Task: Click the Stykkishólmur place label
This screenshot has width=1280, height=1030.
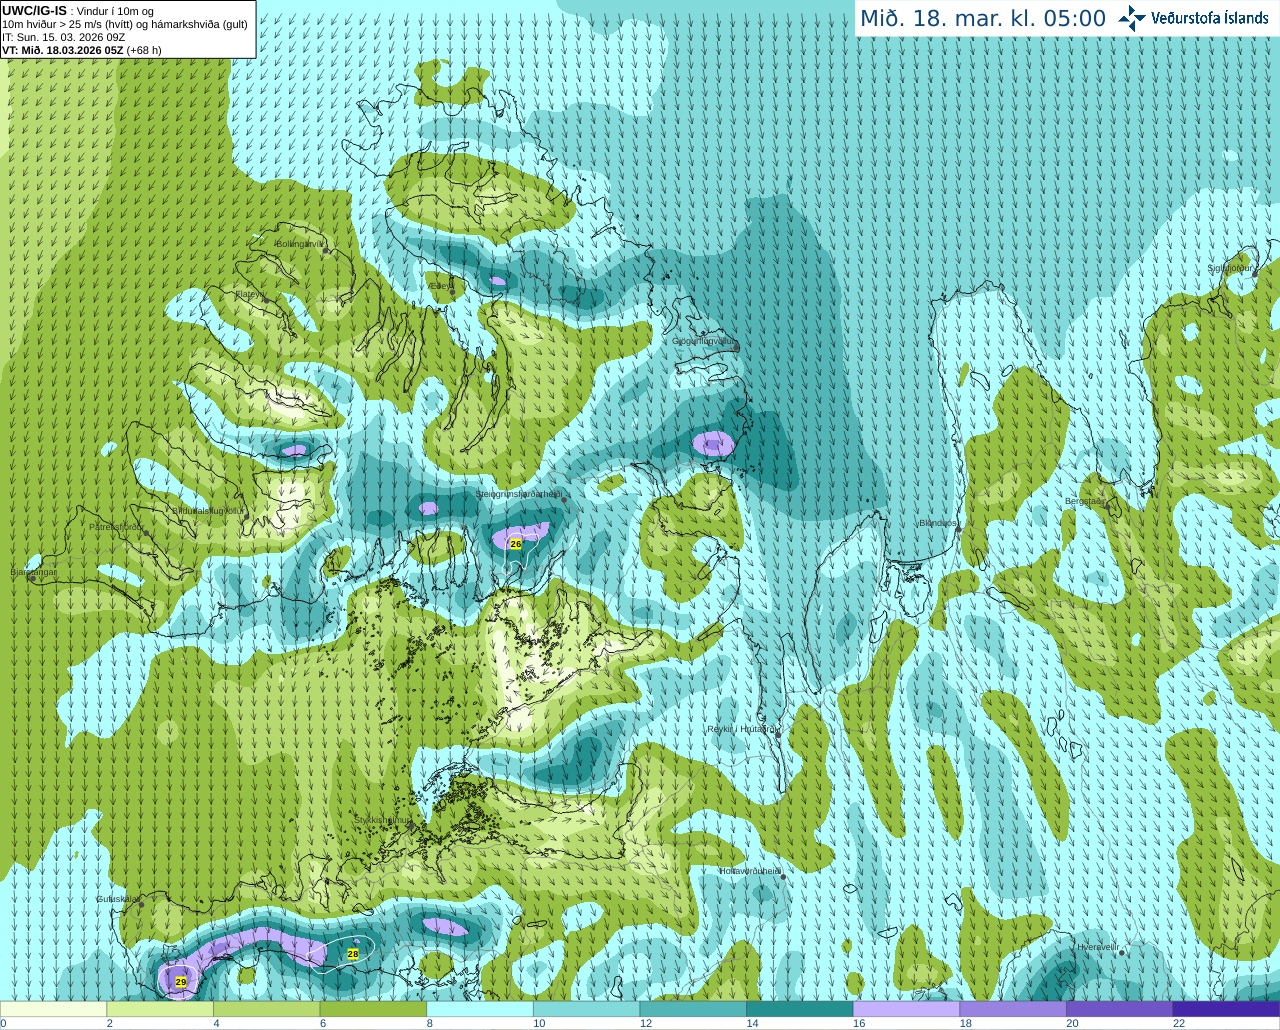Action: (x=383, y=819)
